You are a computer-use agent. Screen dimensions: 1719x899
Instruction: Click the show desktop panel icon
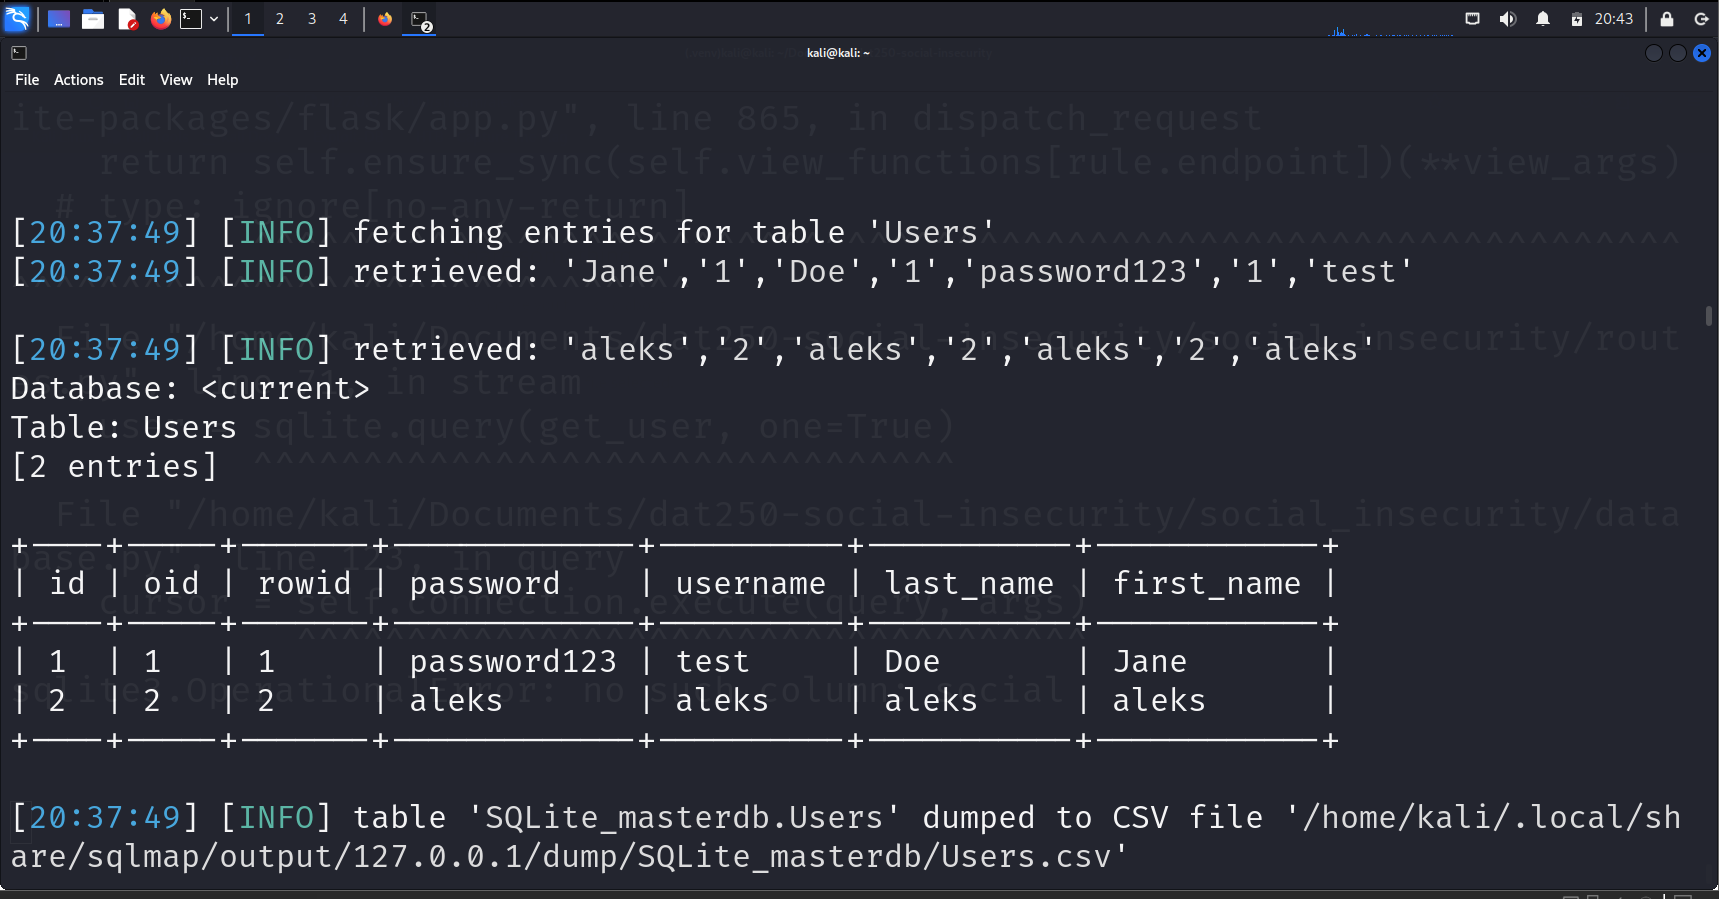click(59, 19)
